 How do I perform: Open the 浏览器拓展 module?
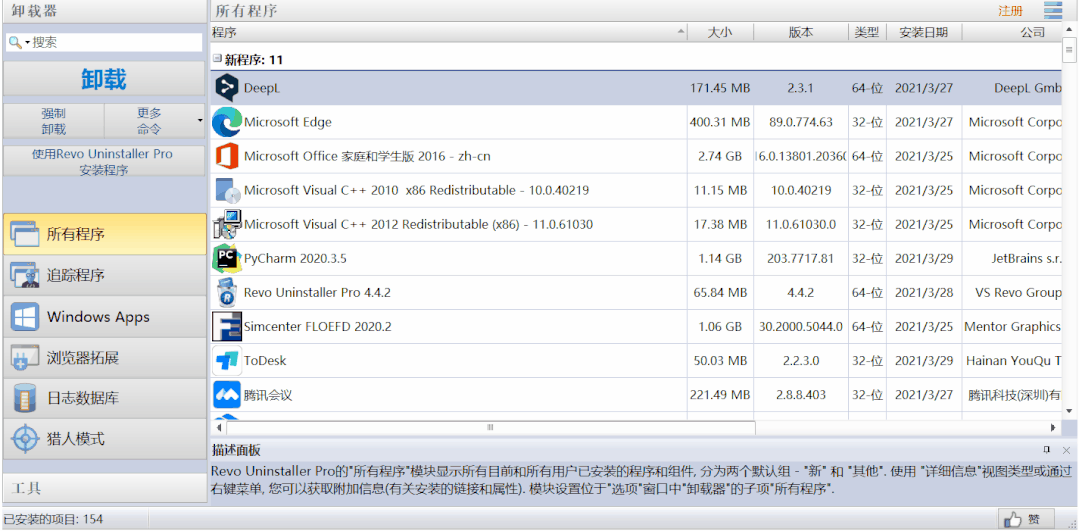pyautogui.click(x=105, y=358)
